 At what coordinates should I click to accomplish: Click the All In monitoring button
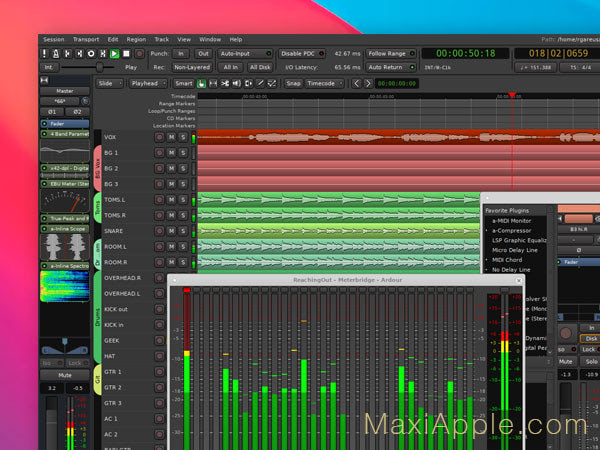(x=231, y=67)
